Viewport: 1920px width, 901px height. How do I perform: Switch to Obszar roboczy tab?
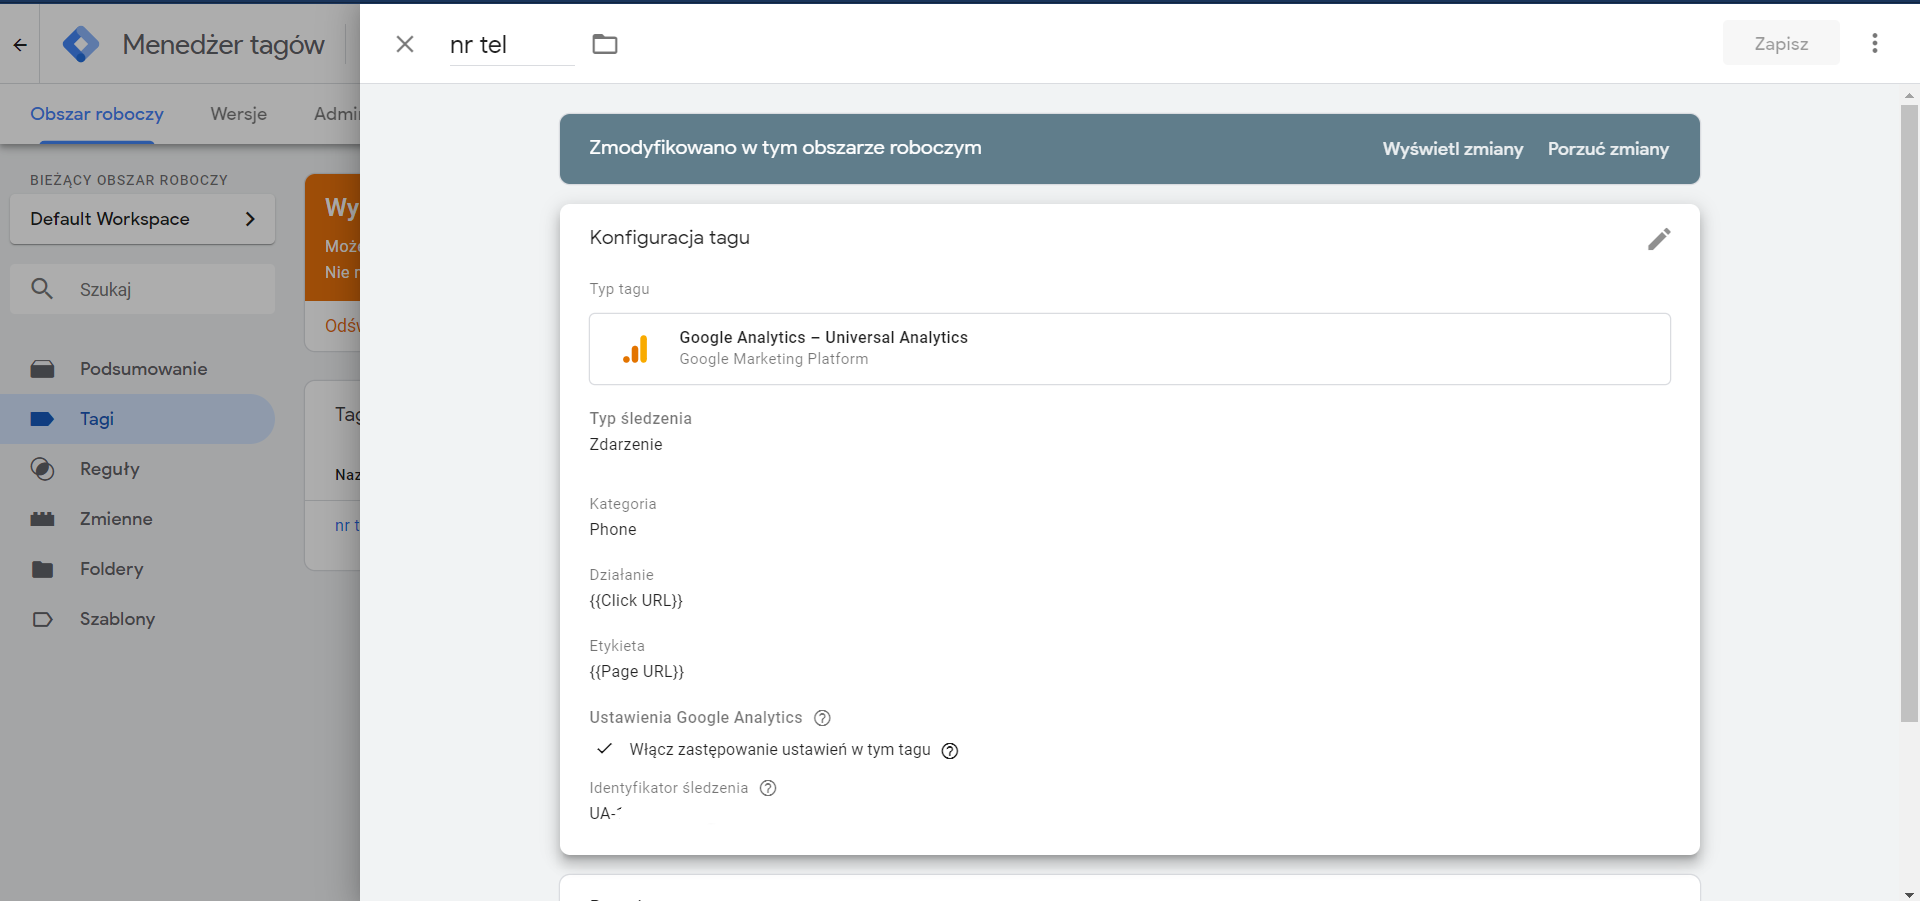(97, 114)
